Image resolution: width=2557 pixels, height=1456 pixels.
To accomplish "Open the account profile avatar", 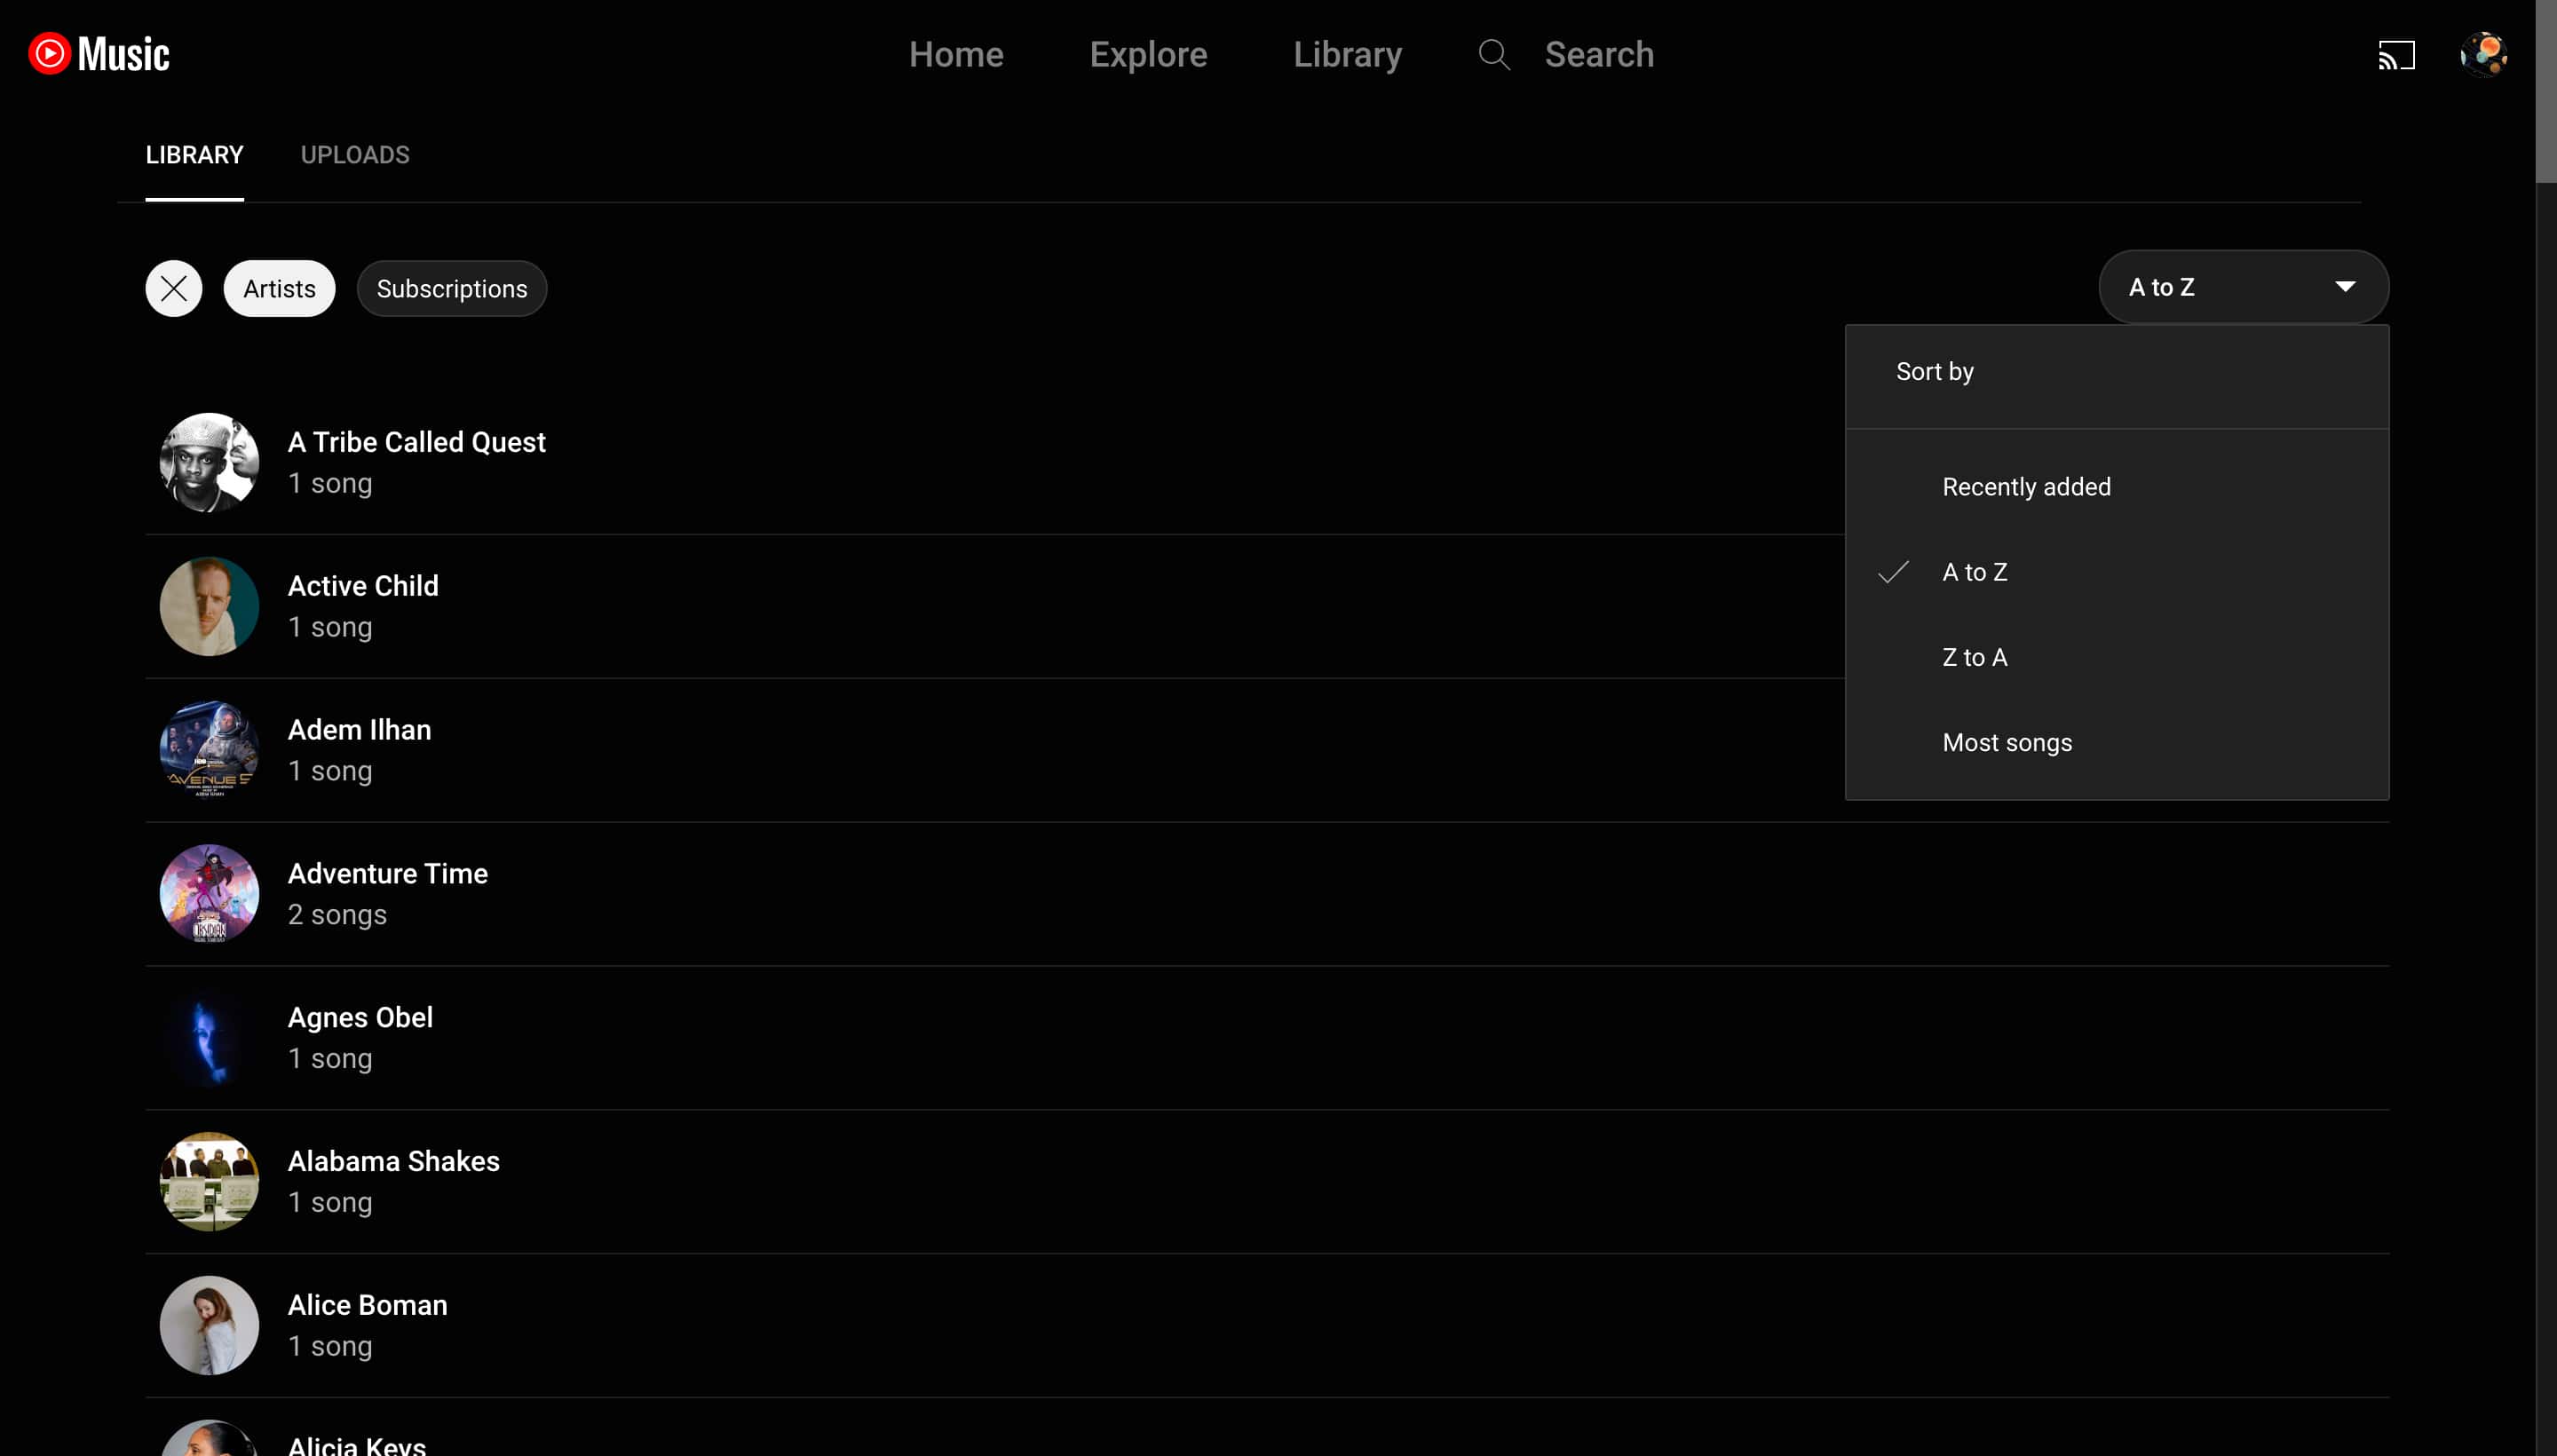I will click(2482, 54).
